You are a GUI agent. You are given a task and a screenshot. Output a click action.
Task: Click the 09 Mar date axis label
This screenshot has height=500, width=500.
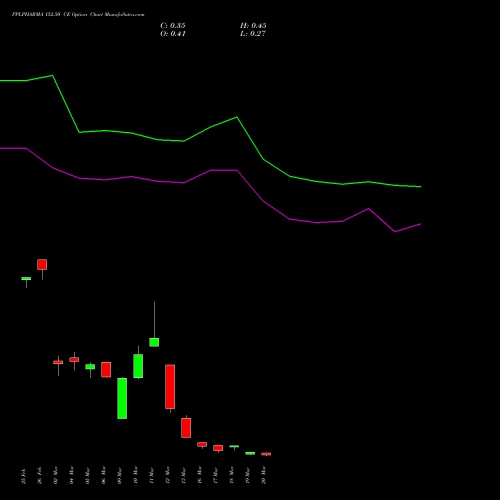[119, 476]
